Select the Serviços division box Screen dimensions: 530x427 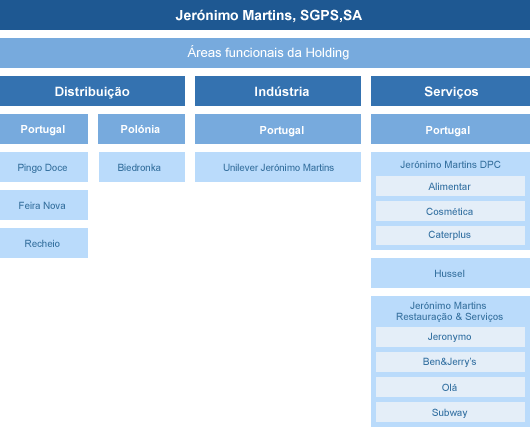(x=451, y=91)
